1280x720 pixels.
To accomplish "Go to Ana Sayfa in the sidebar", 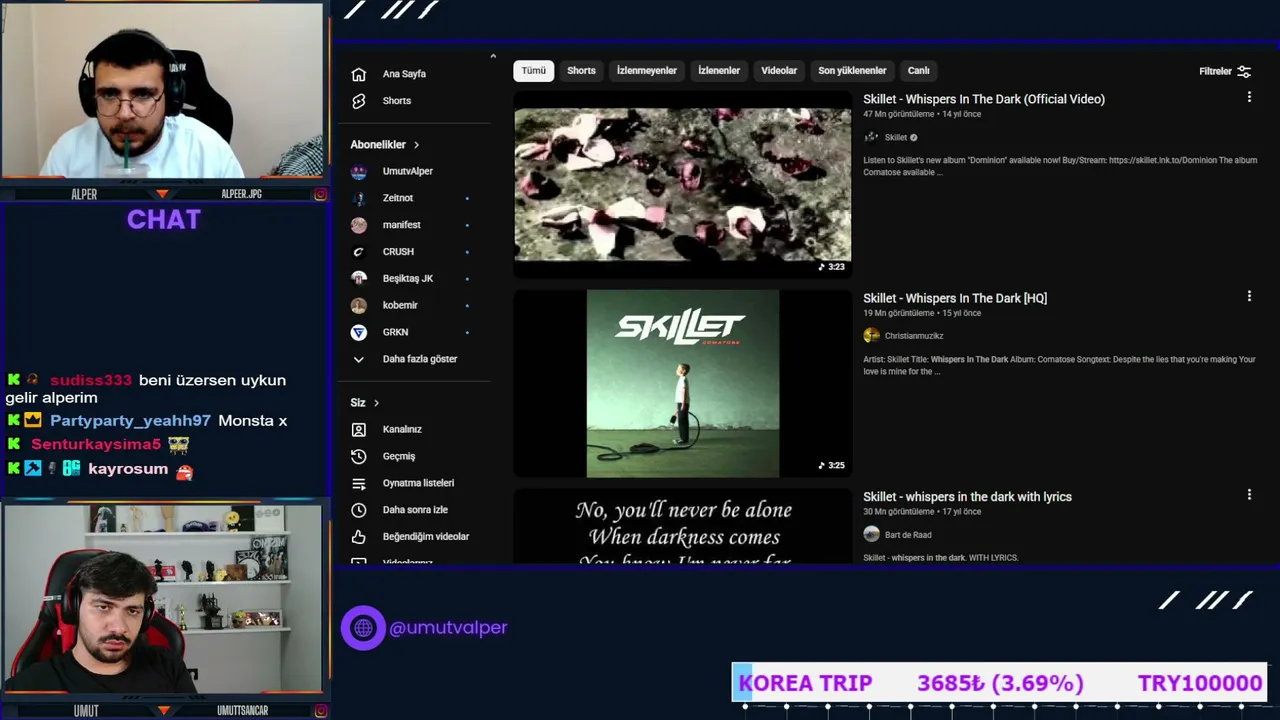I will (x=404, y=74).
